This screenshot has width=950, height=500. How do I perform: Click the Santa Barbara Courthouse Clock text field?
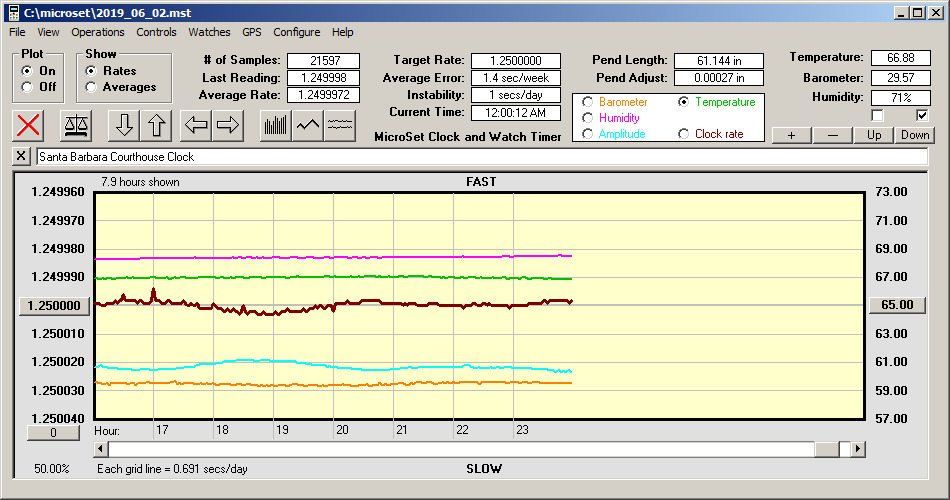480,157
